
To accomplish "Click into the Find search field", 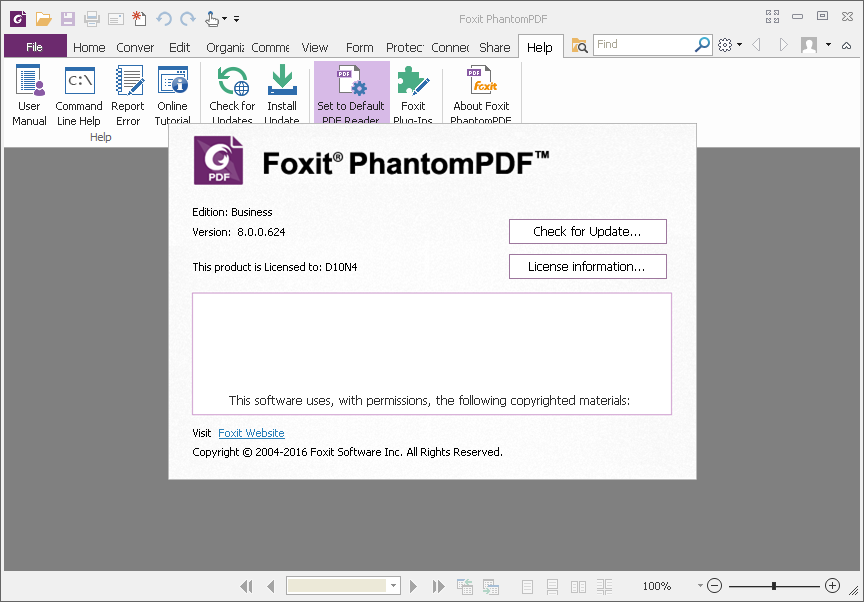I will 644,44.
